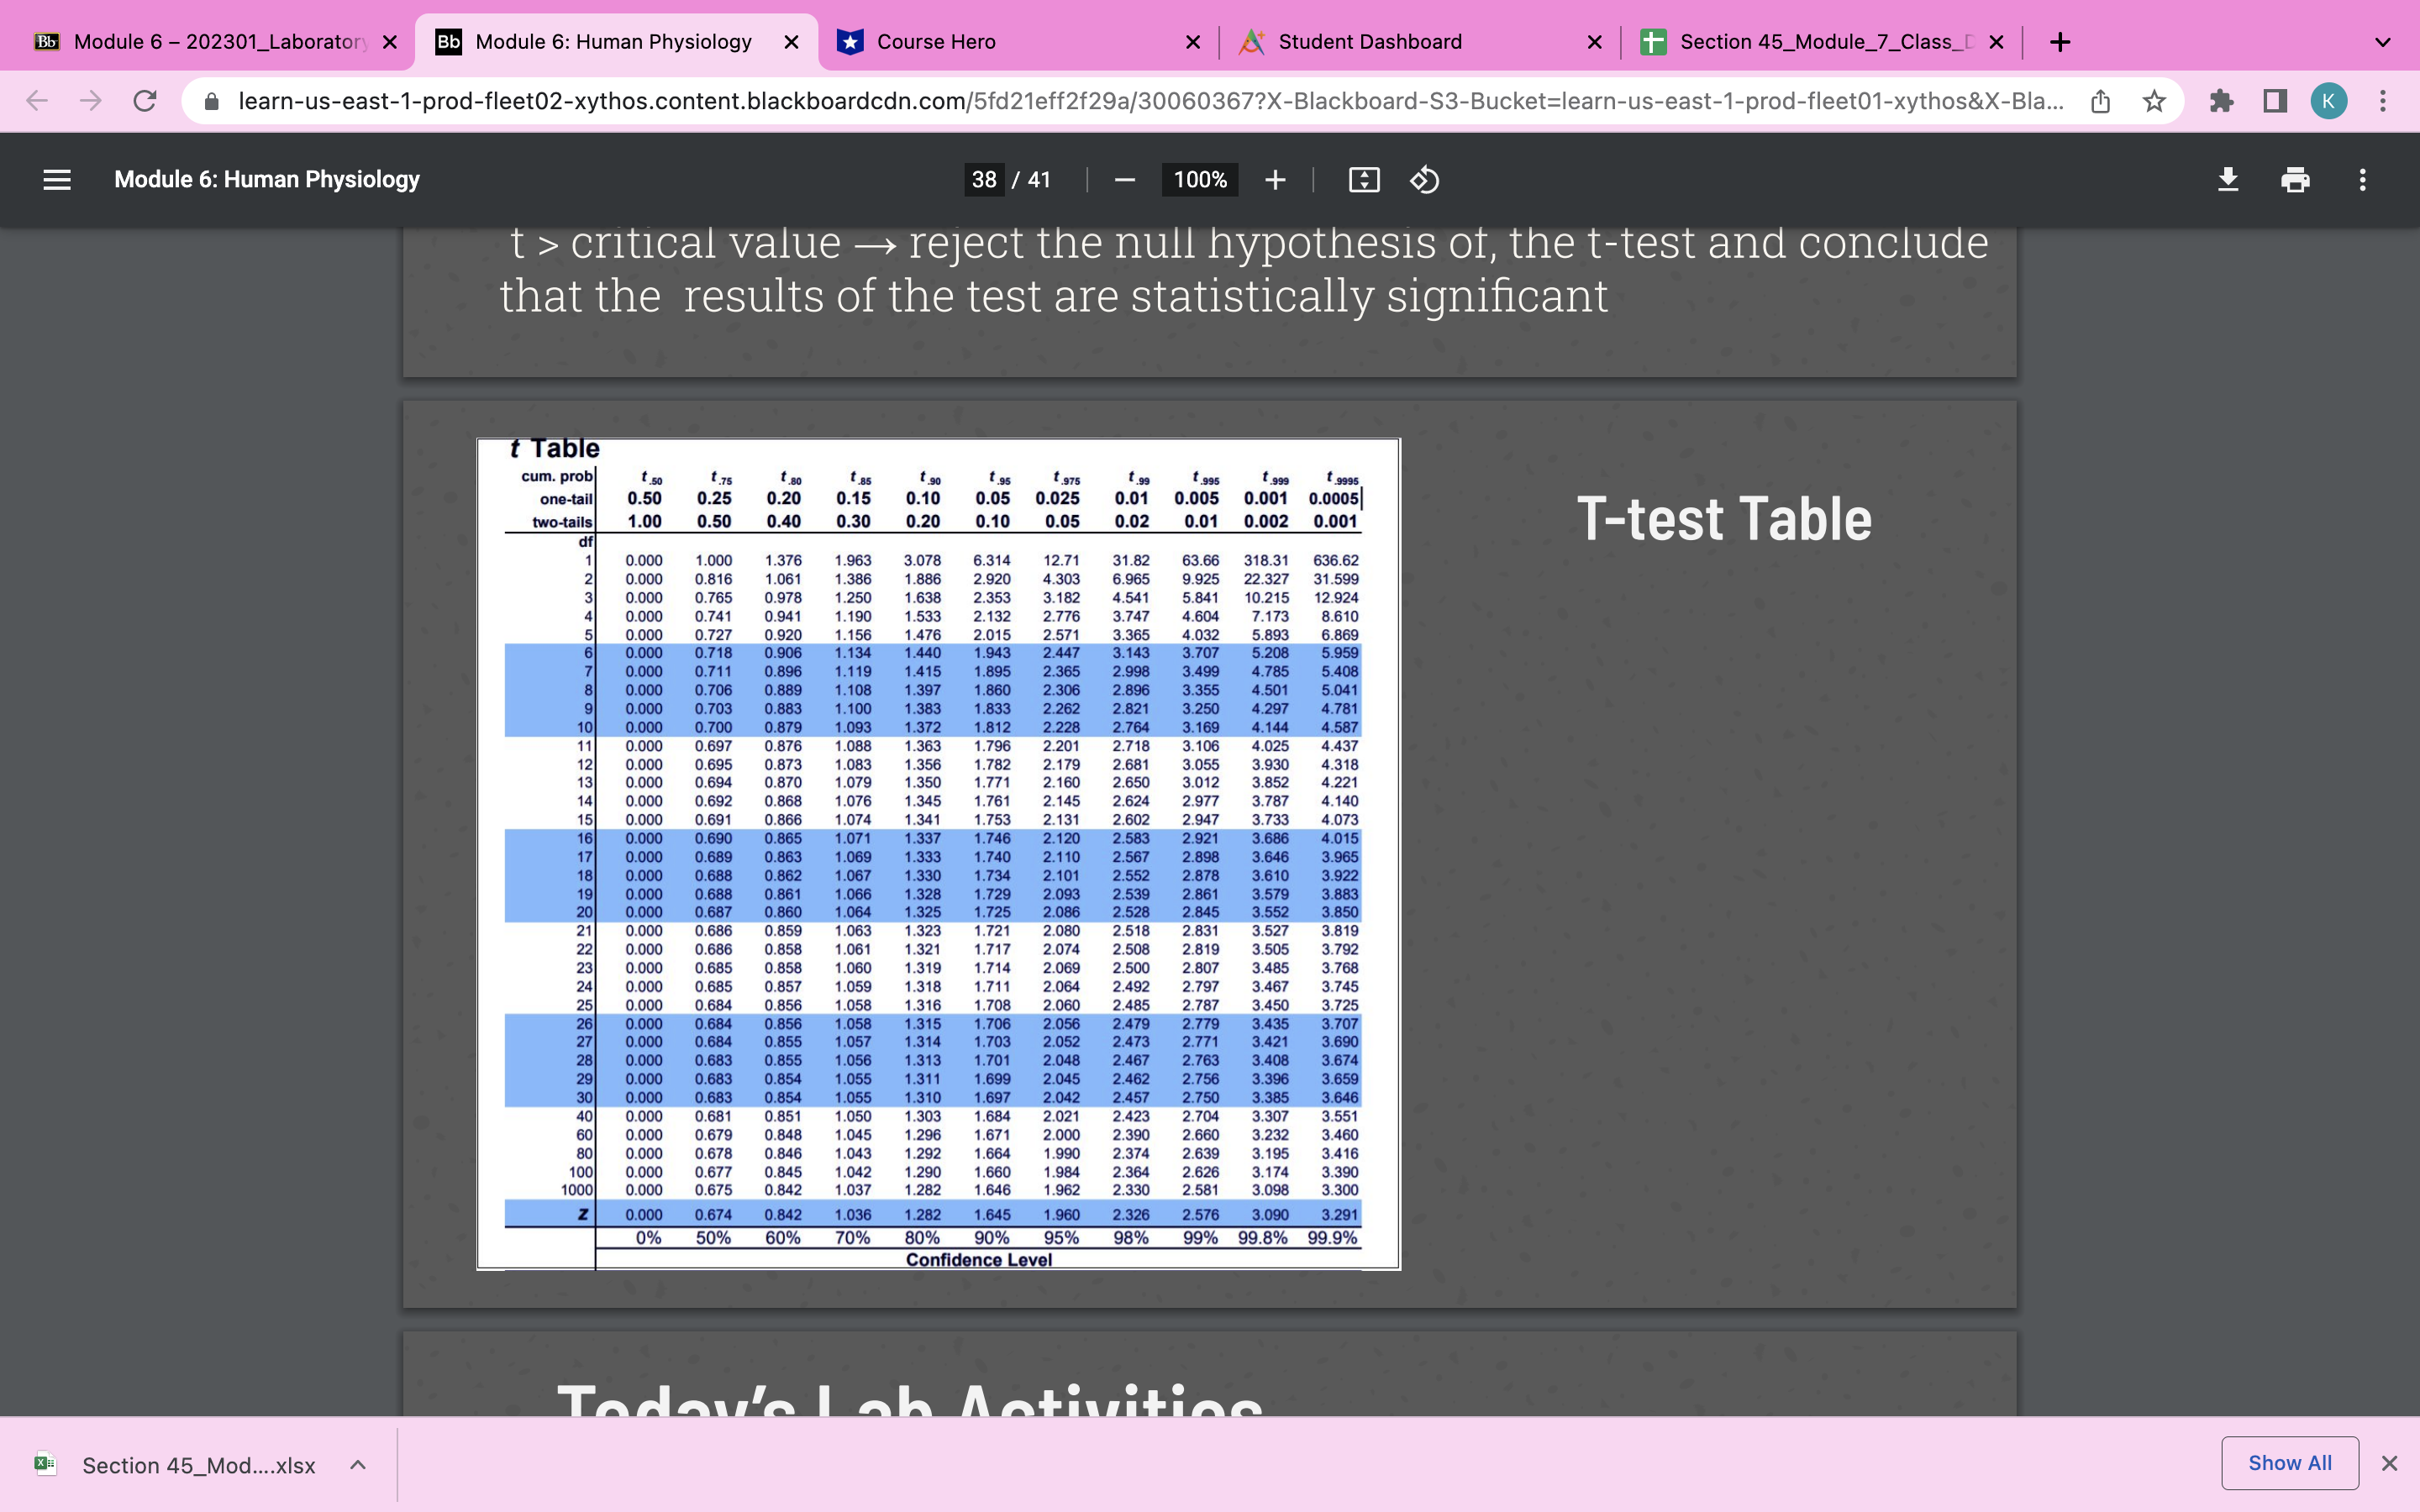Viewport: 2420px width, 1512px height.
Task: Click the fit to page icon
Action: [1363, 180]
